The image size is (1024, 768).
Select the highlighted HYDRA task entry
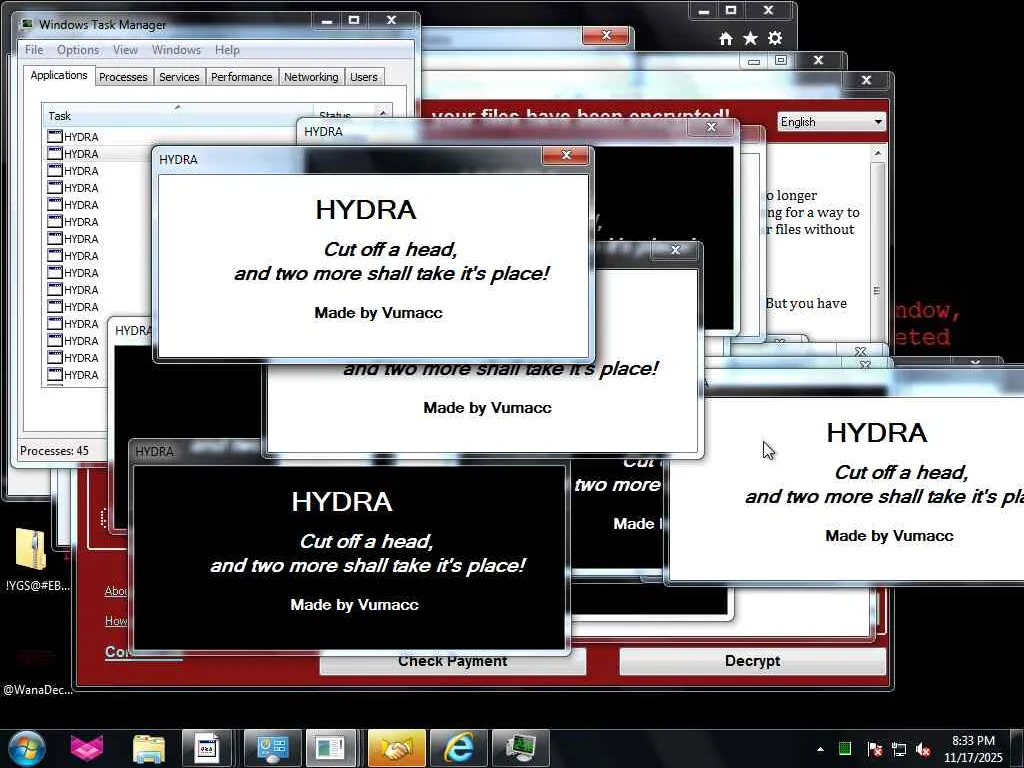coord(82,153)
